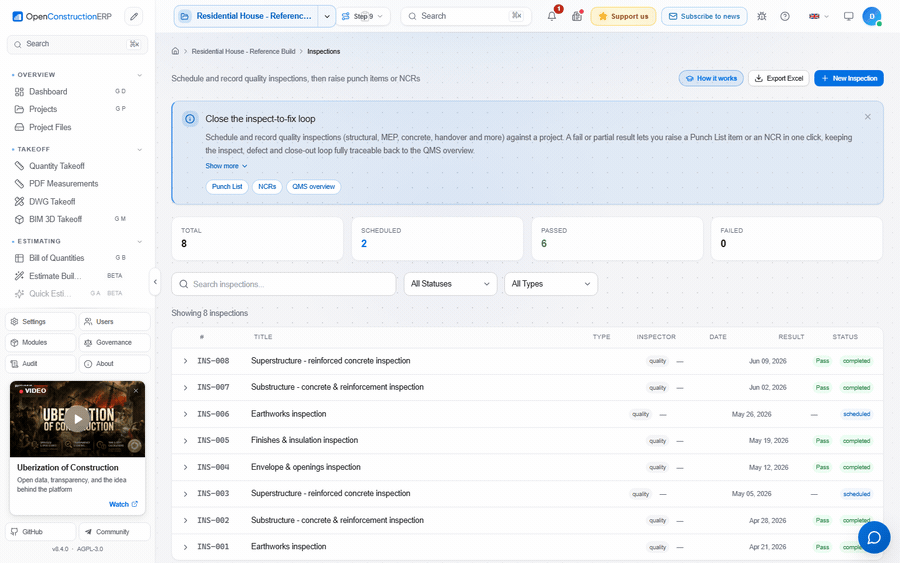Viewport: 900px width, 563px height.
Task: Focus the sidebar Search field
Action: (x=77, y=44)
